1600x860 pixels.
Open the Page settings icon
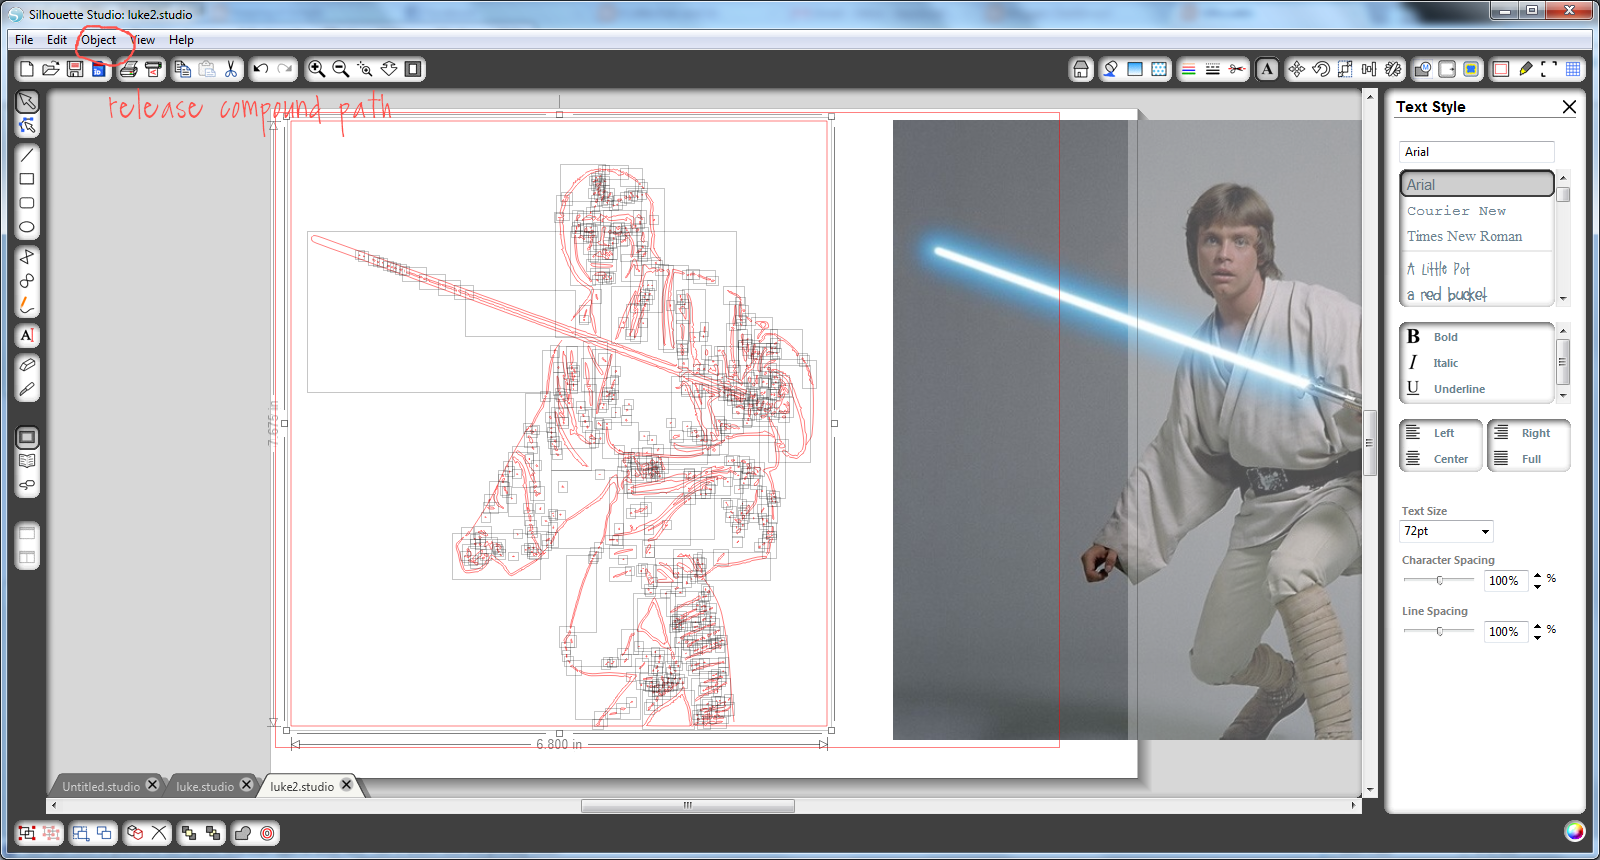(x=1501, y=69)
